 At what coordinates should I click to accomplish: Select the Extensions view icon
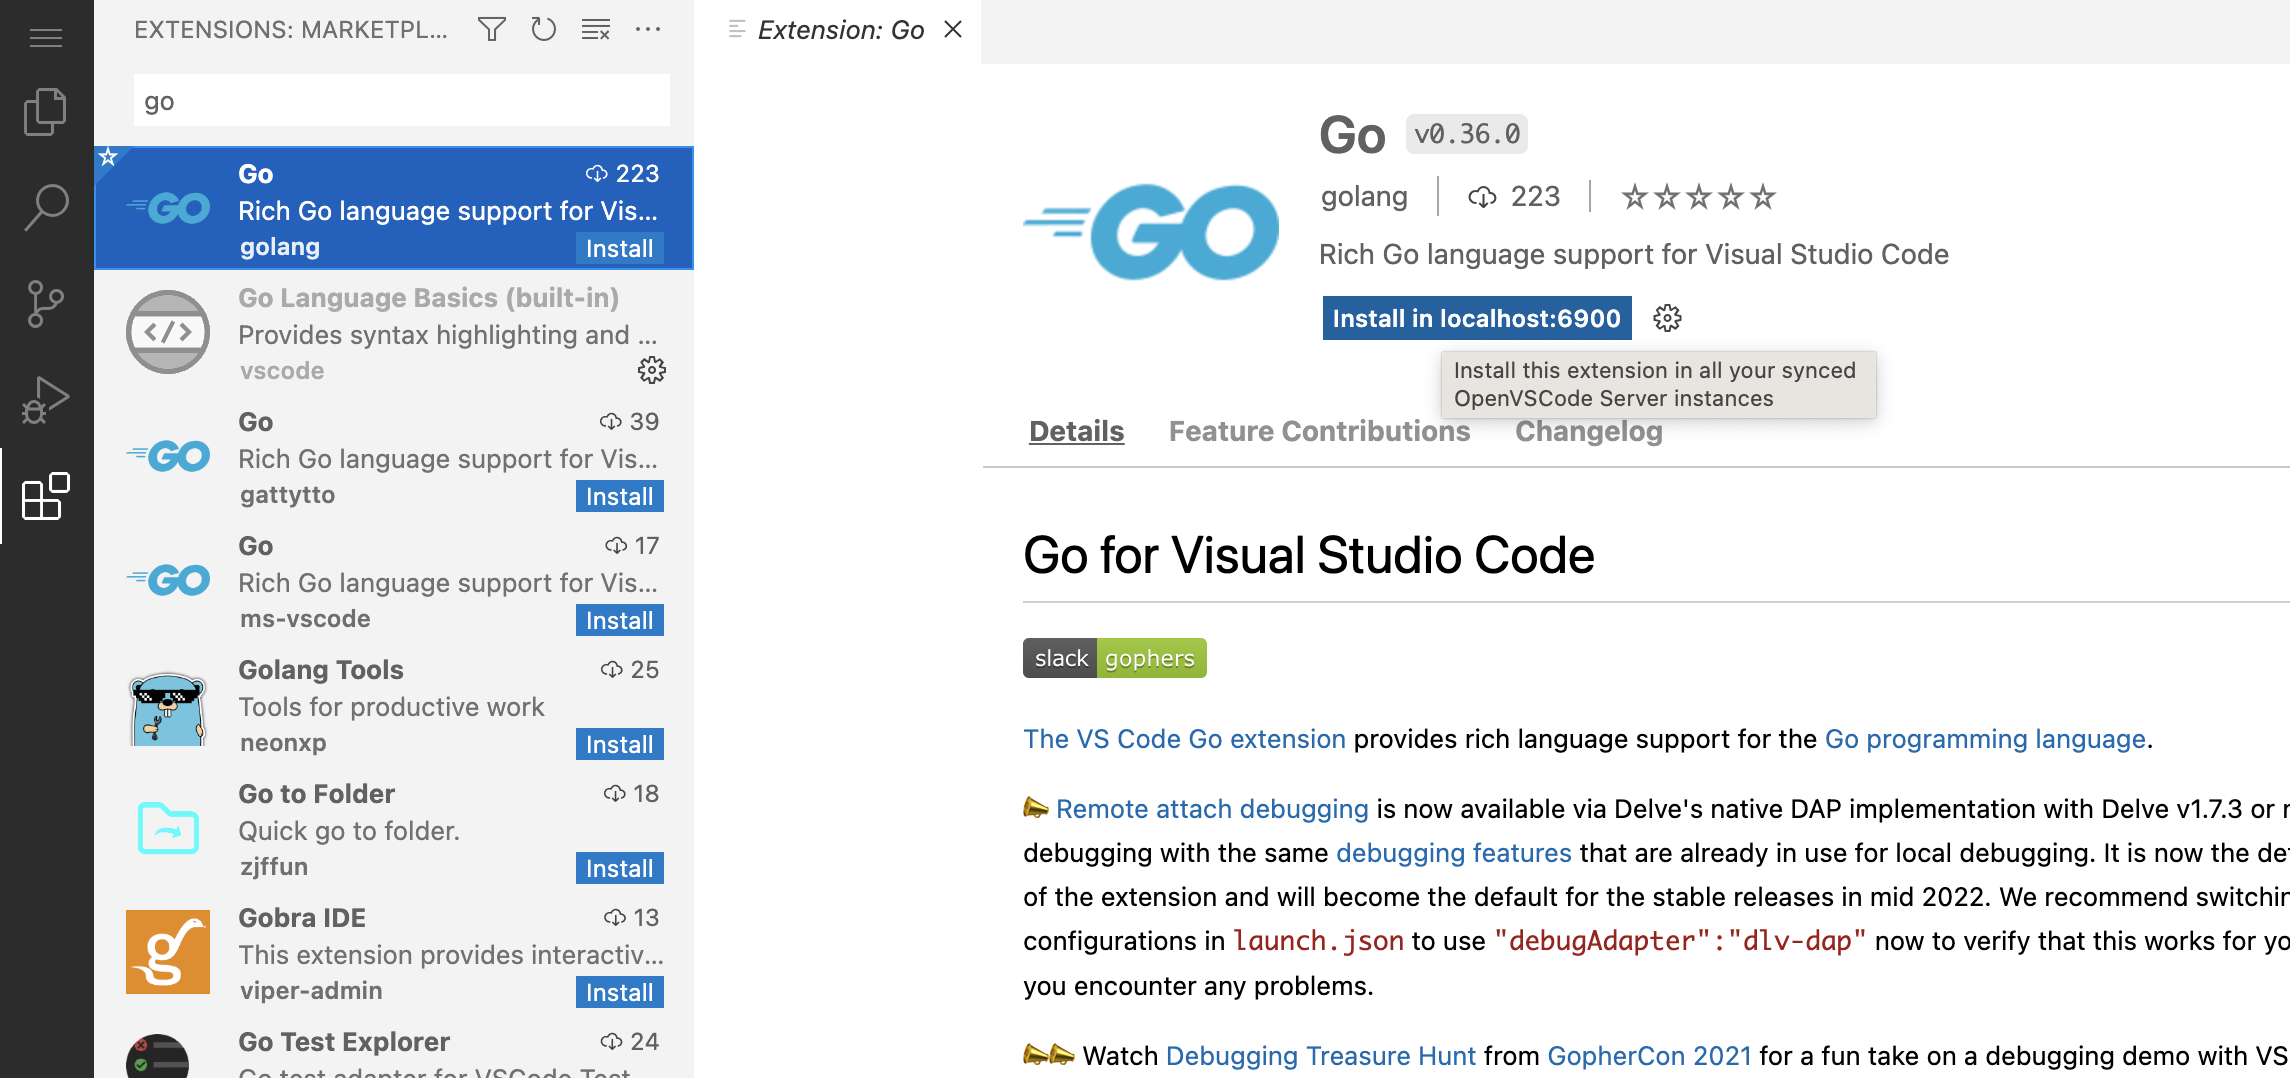point(46,496)
